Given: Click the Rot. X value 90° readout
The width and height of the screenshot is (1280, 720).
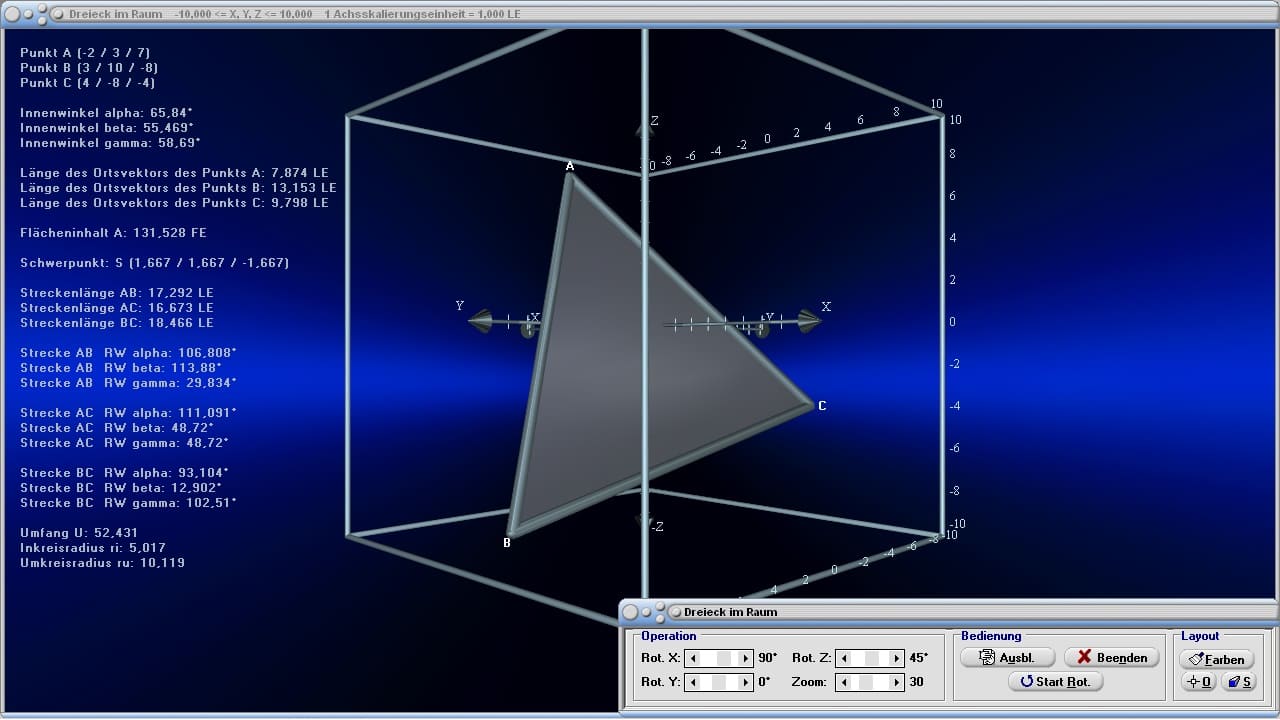Looking at the screenshot, I should [x=767, y=658].
